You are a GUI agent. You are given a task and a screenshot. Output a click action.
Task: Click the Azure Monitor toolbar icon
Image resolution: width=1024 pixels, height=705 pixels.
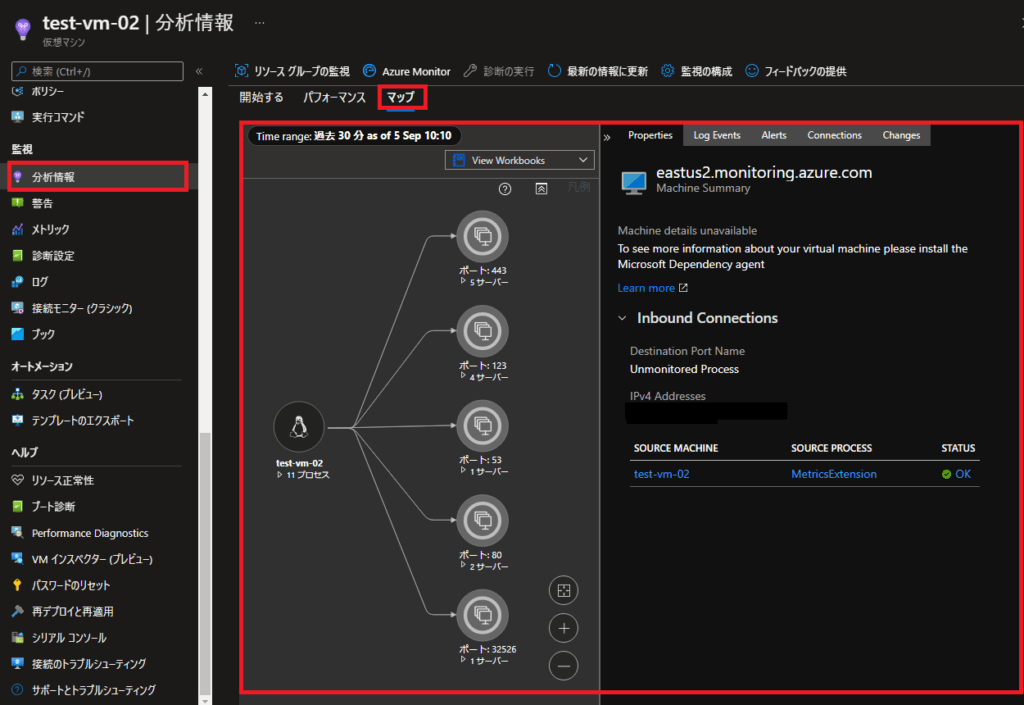pos(370,71)
